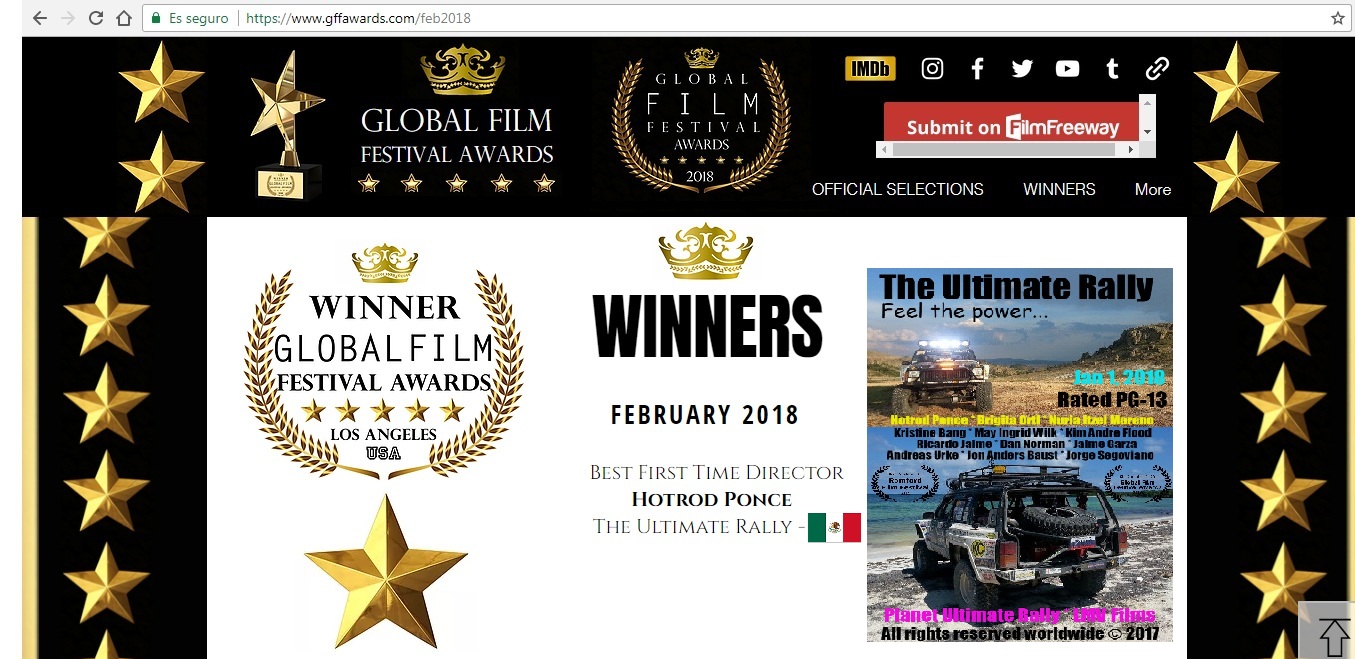Click the gold crown above WINNERS heading

pos(706,250)
